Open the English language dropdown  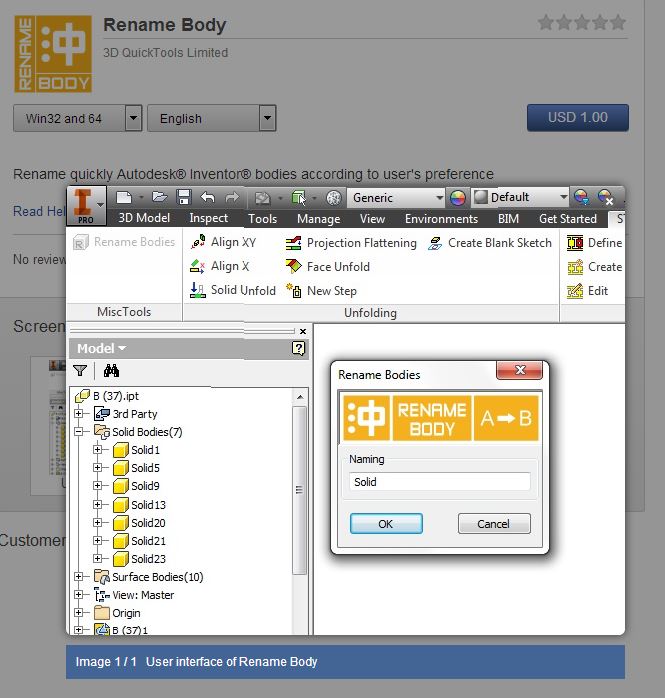(x=212, y=118)
